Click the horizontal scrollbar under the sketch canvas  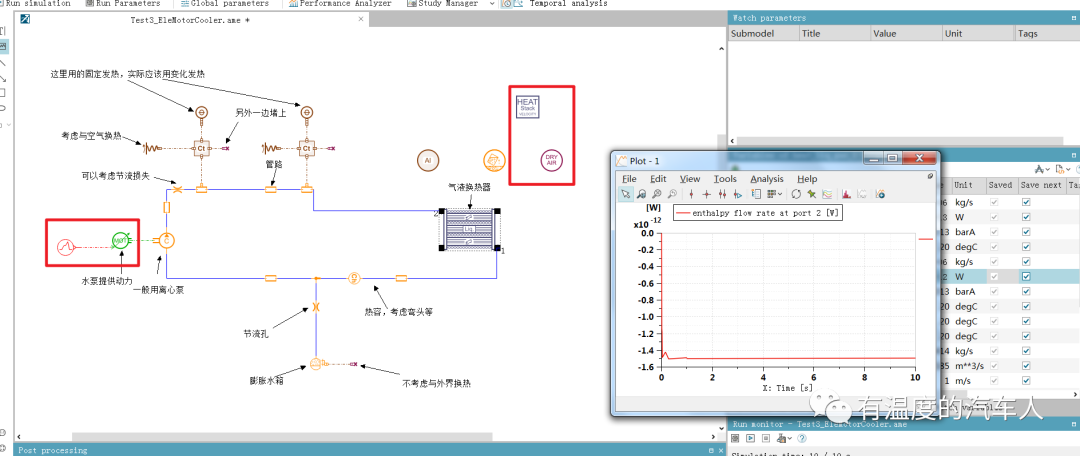(282, 437)
